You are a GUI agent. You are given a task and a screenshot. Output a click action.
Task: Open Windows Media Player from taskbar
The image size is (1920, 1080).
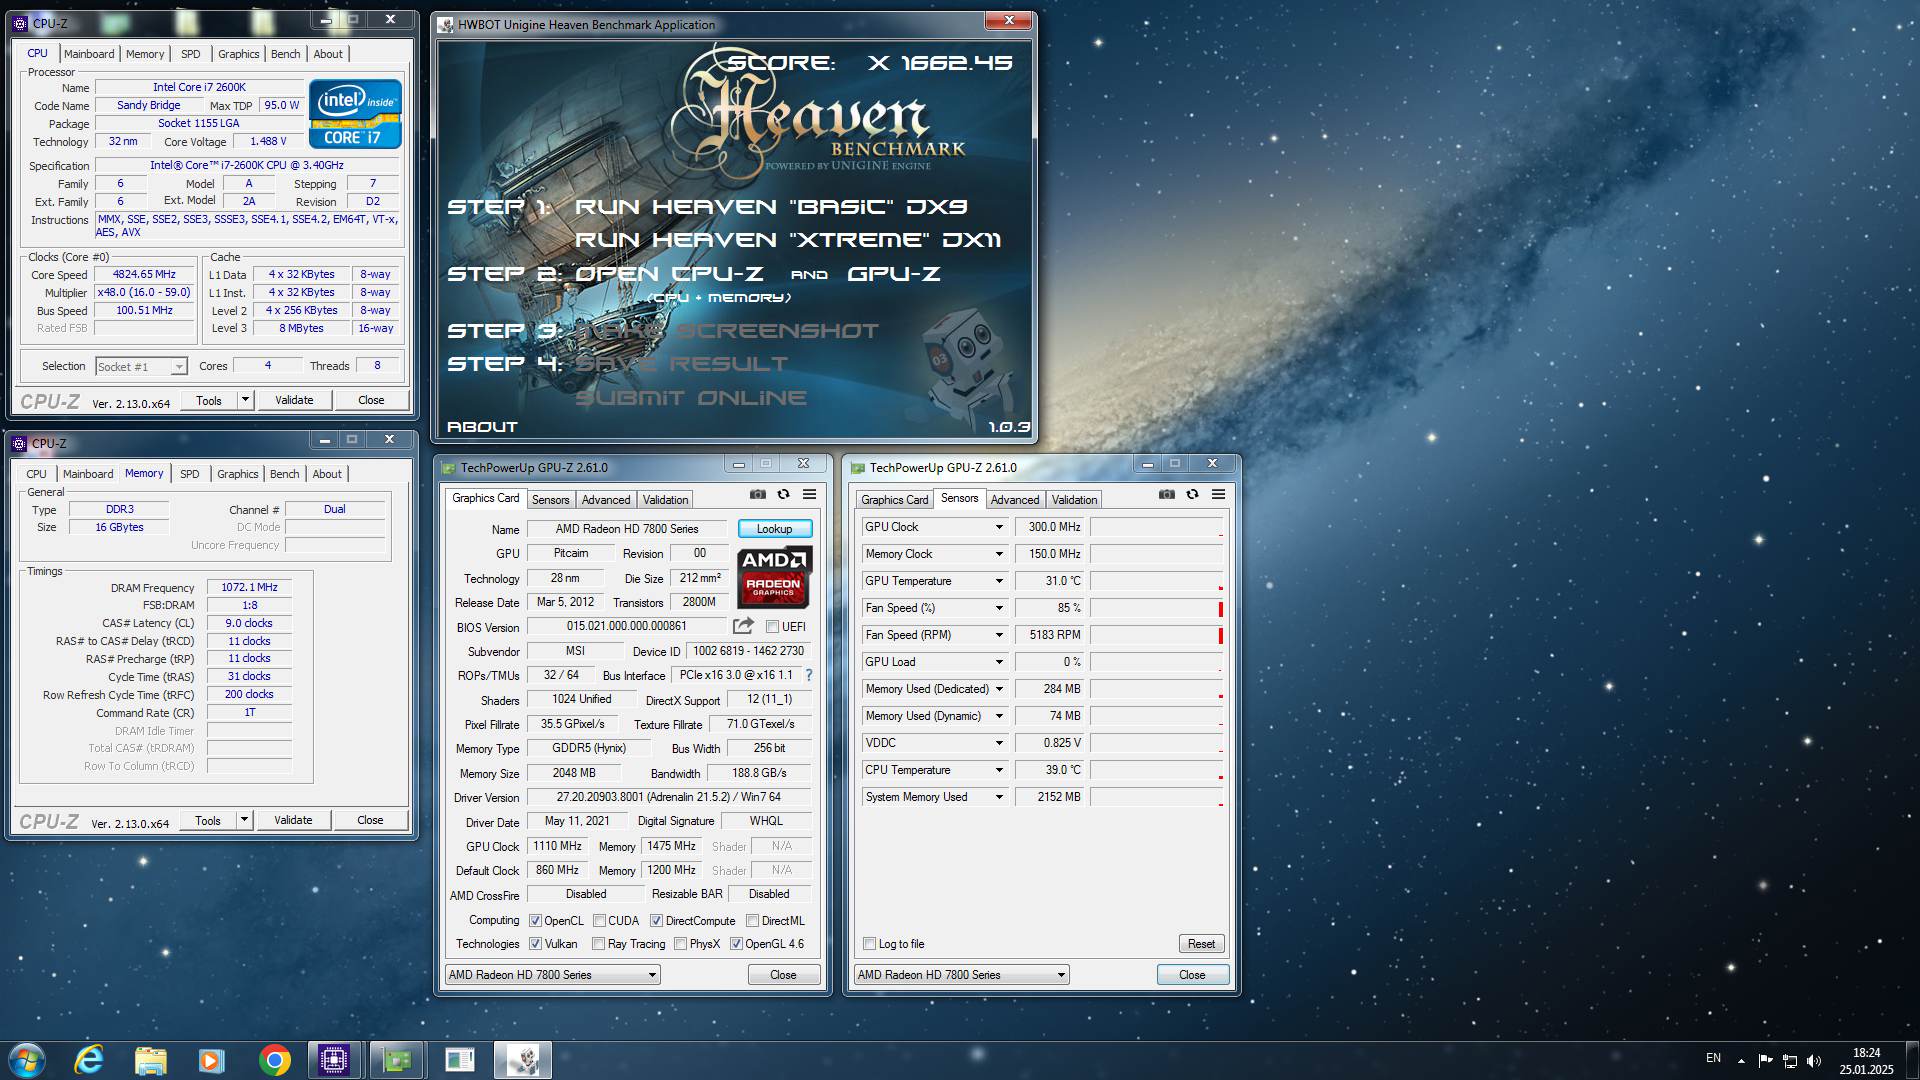click(211, 1060)
